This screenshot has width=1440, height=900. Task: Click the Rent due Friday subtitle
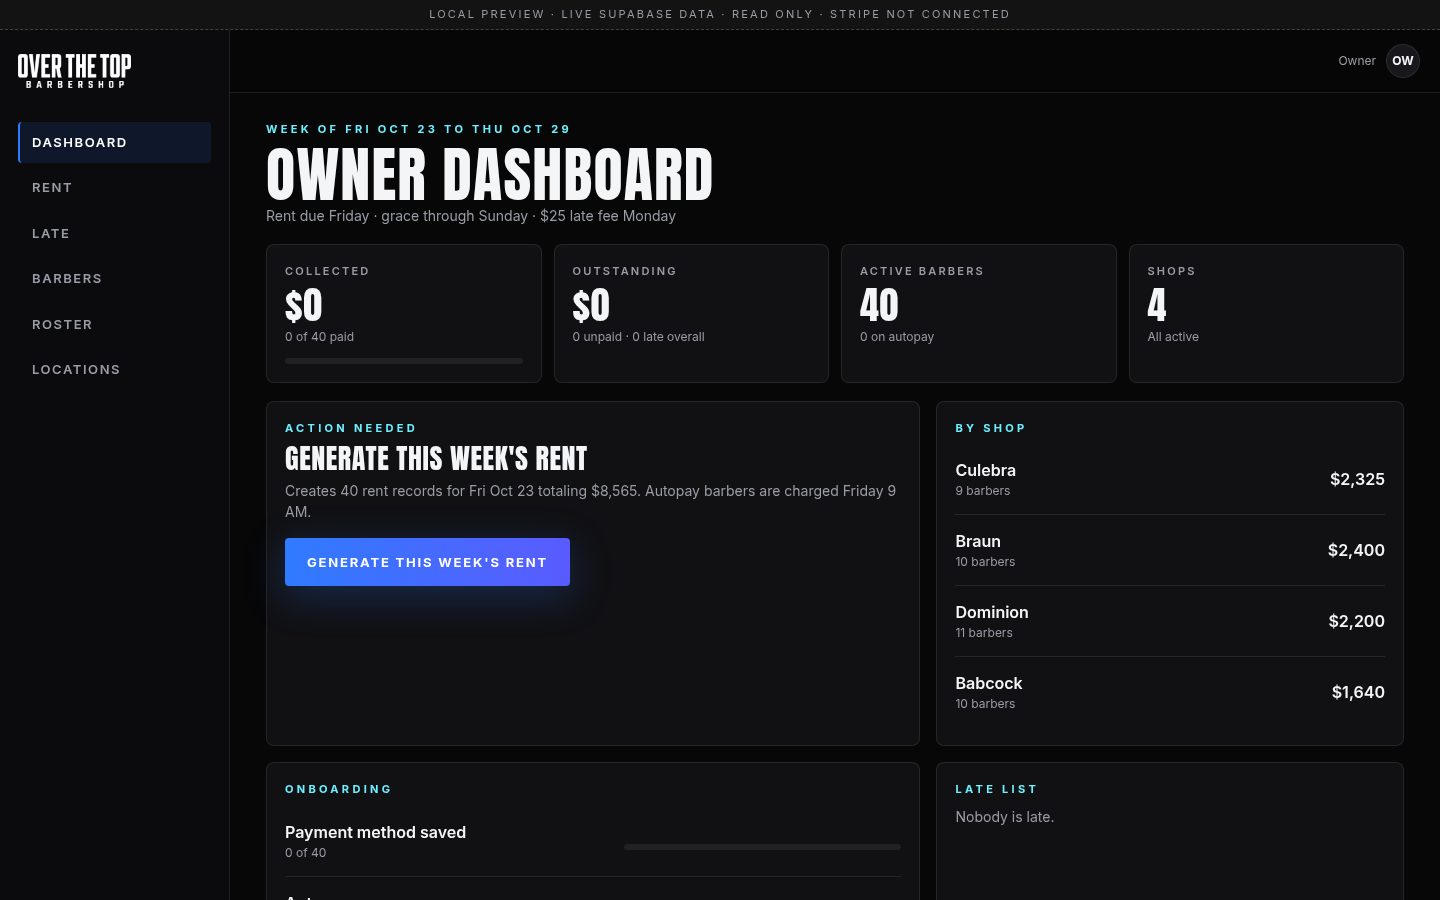pos(471,216)
